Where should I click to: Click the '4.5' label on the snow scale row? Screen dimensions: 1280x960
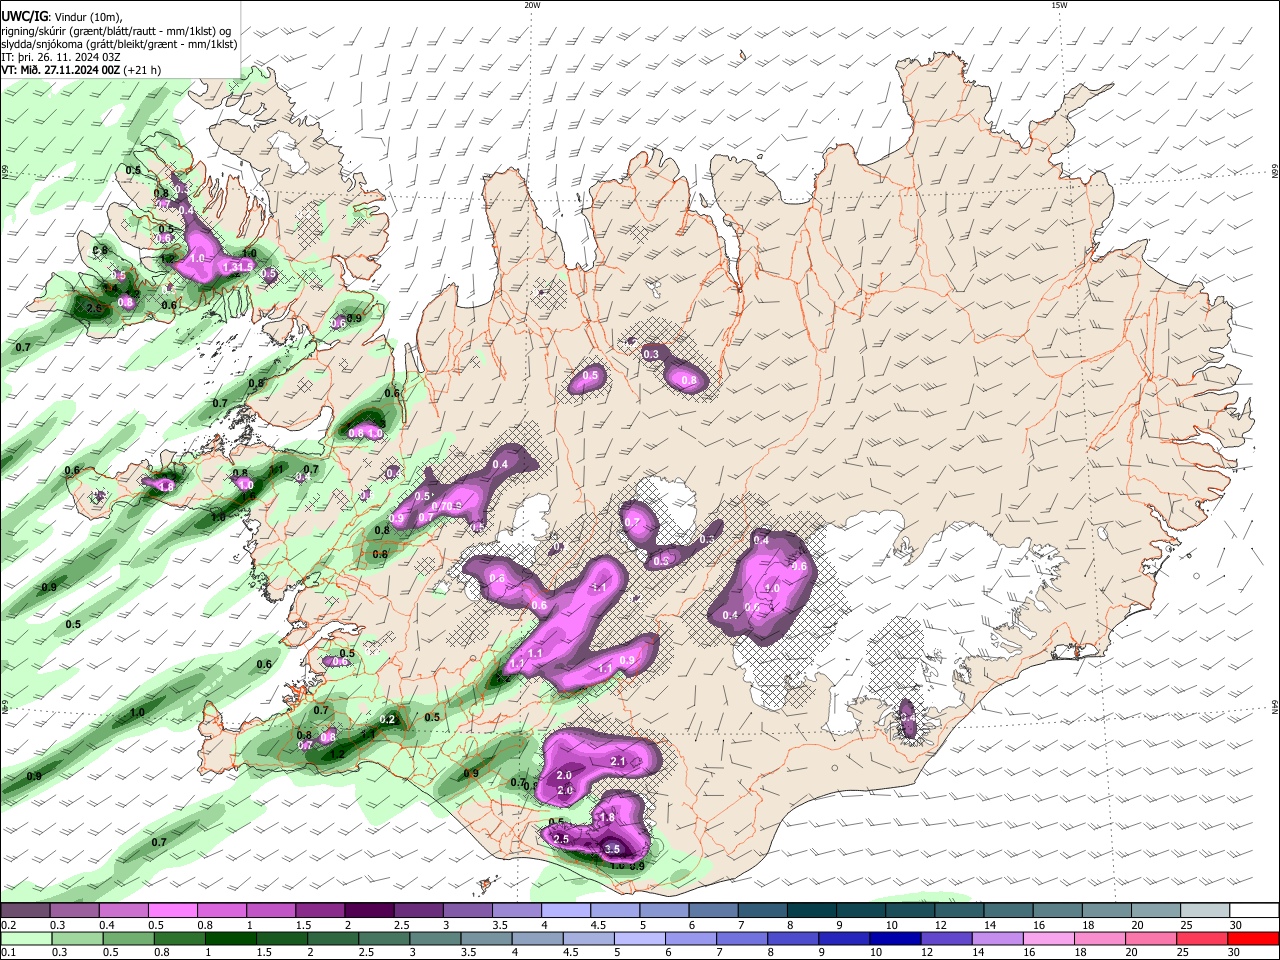pyautogui.click(x=598, y=925)
